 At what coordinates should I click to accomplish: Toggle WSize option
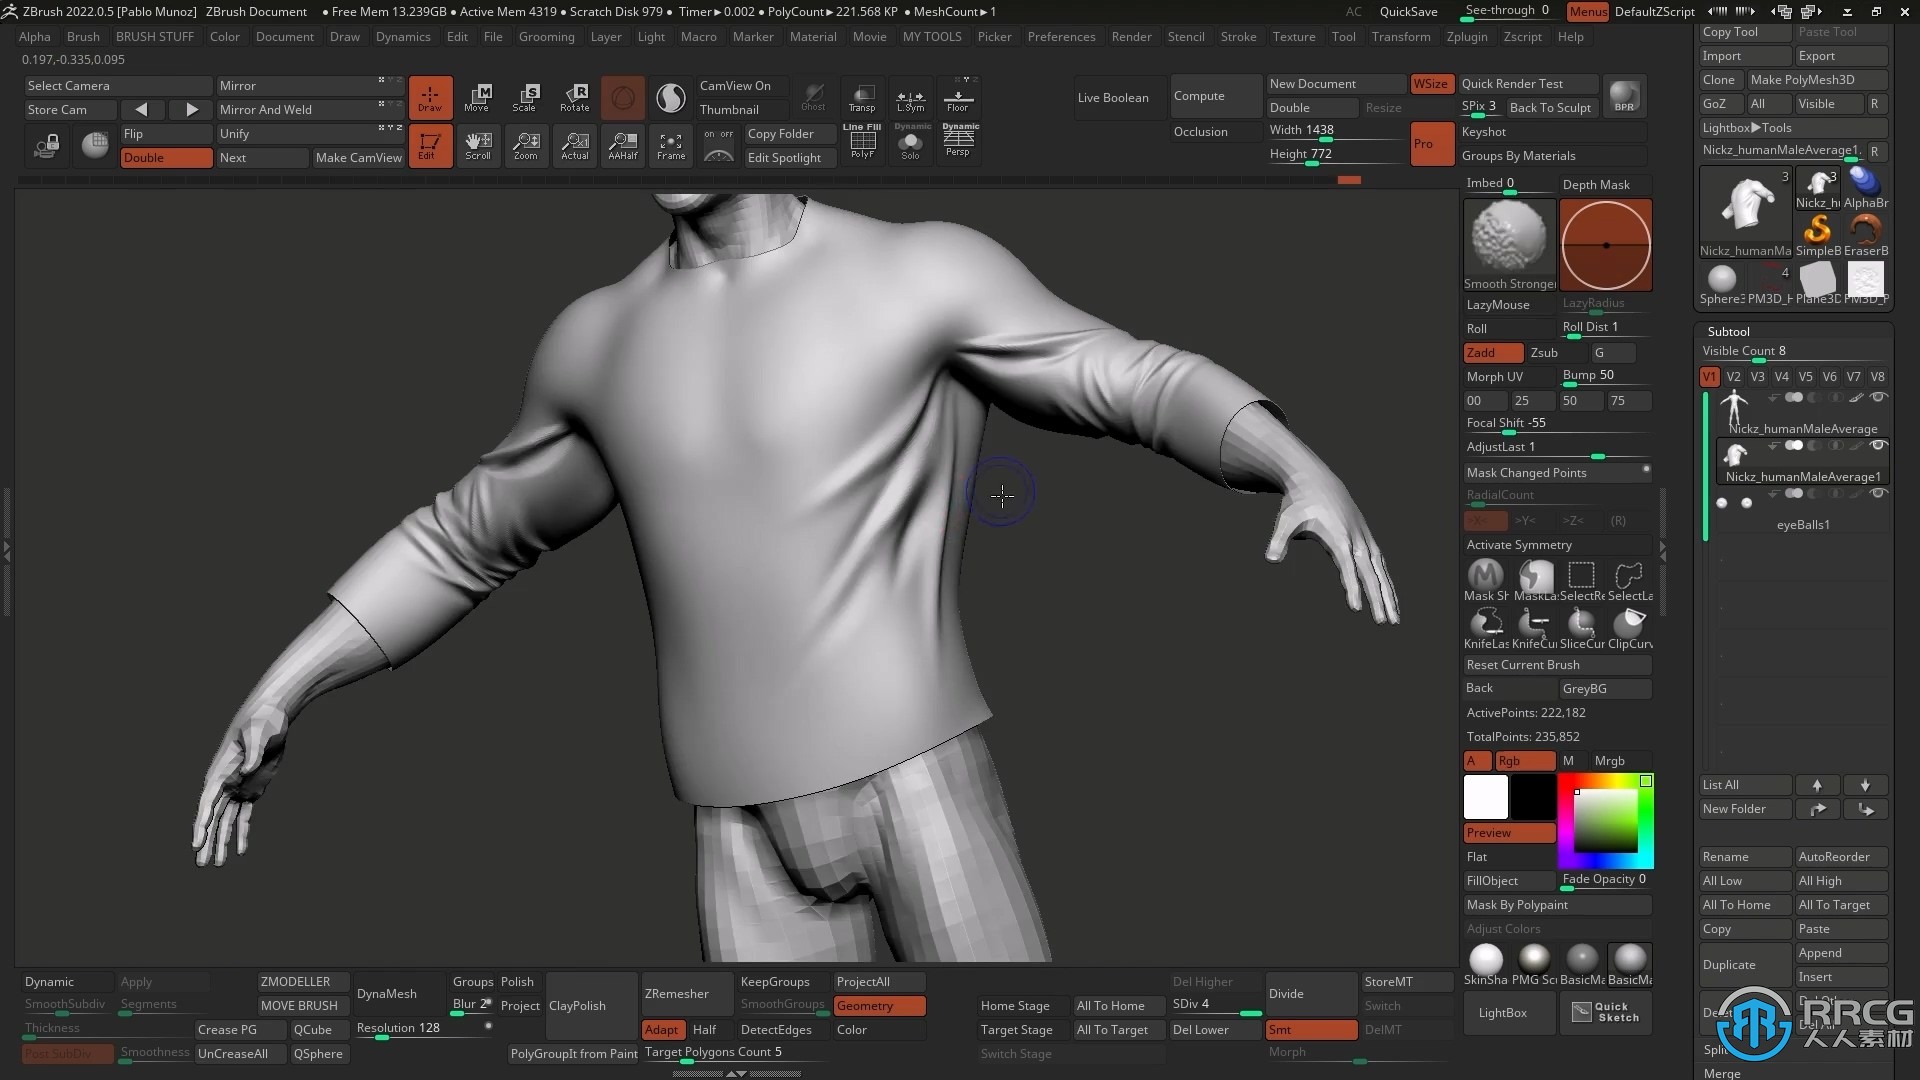(x=1431, y=83)
